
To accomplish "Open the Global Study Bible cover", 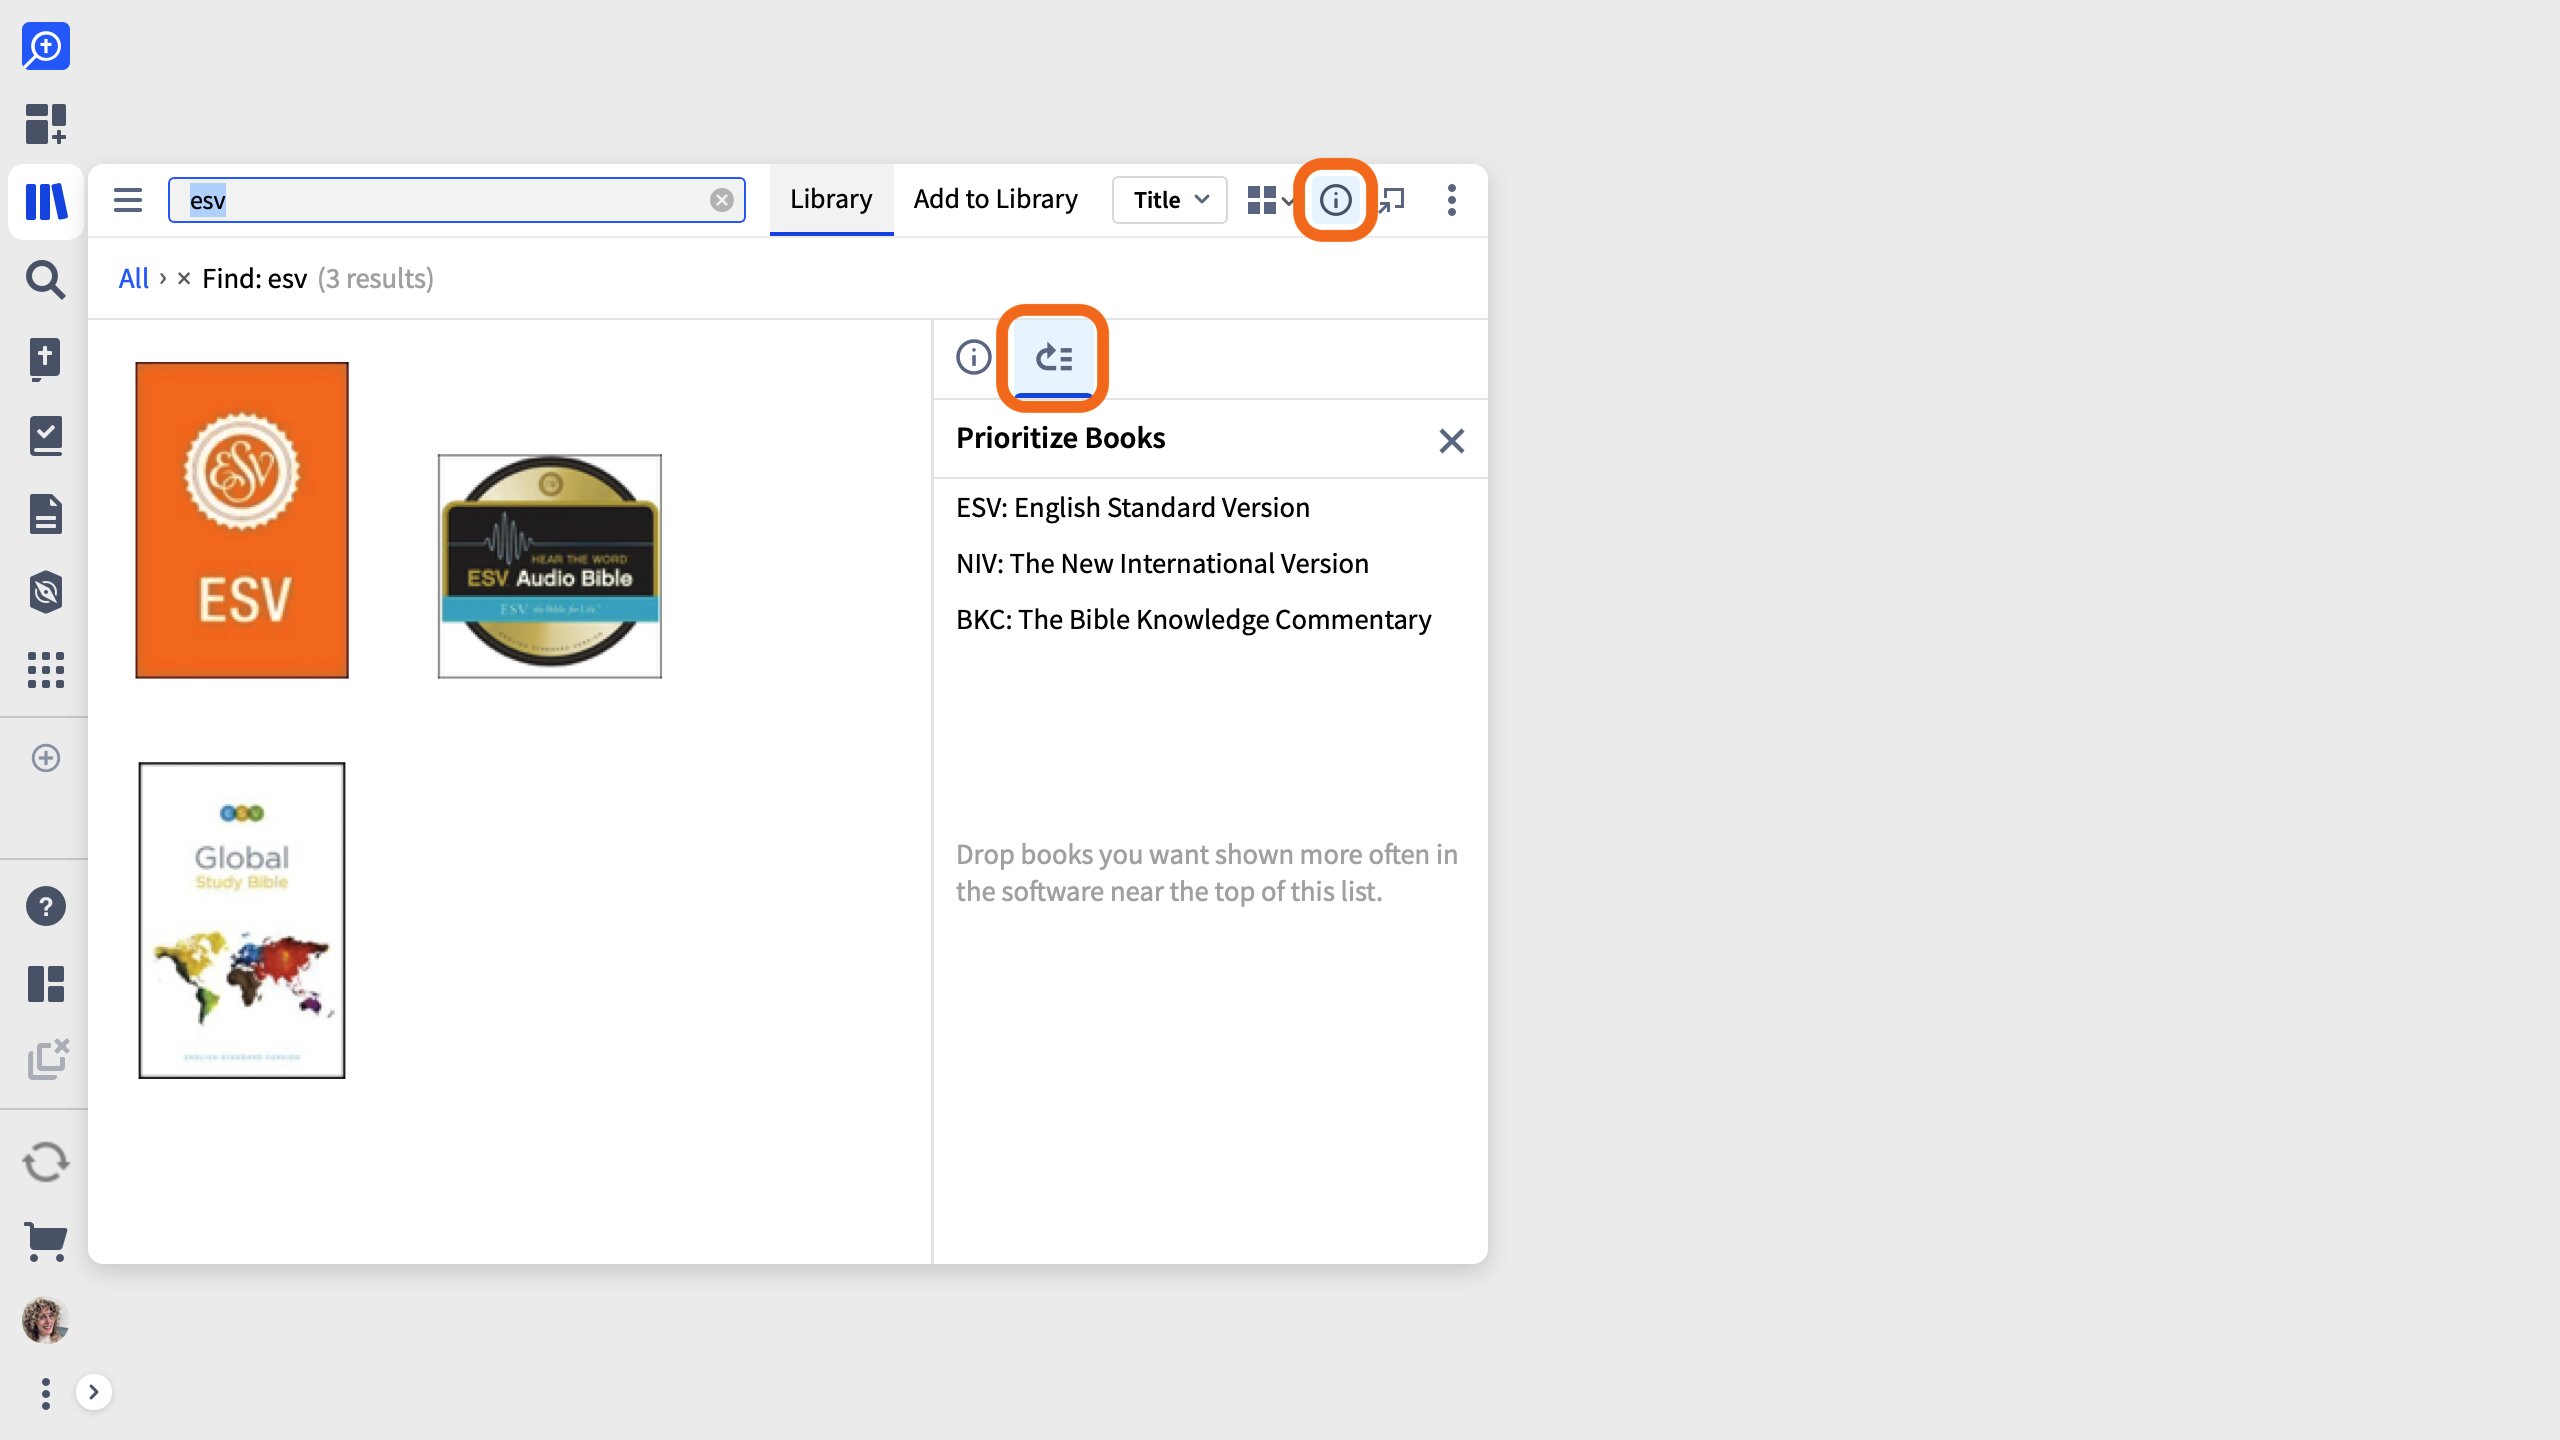I will (242, 920).
